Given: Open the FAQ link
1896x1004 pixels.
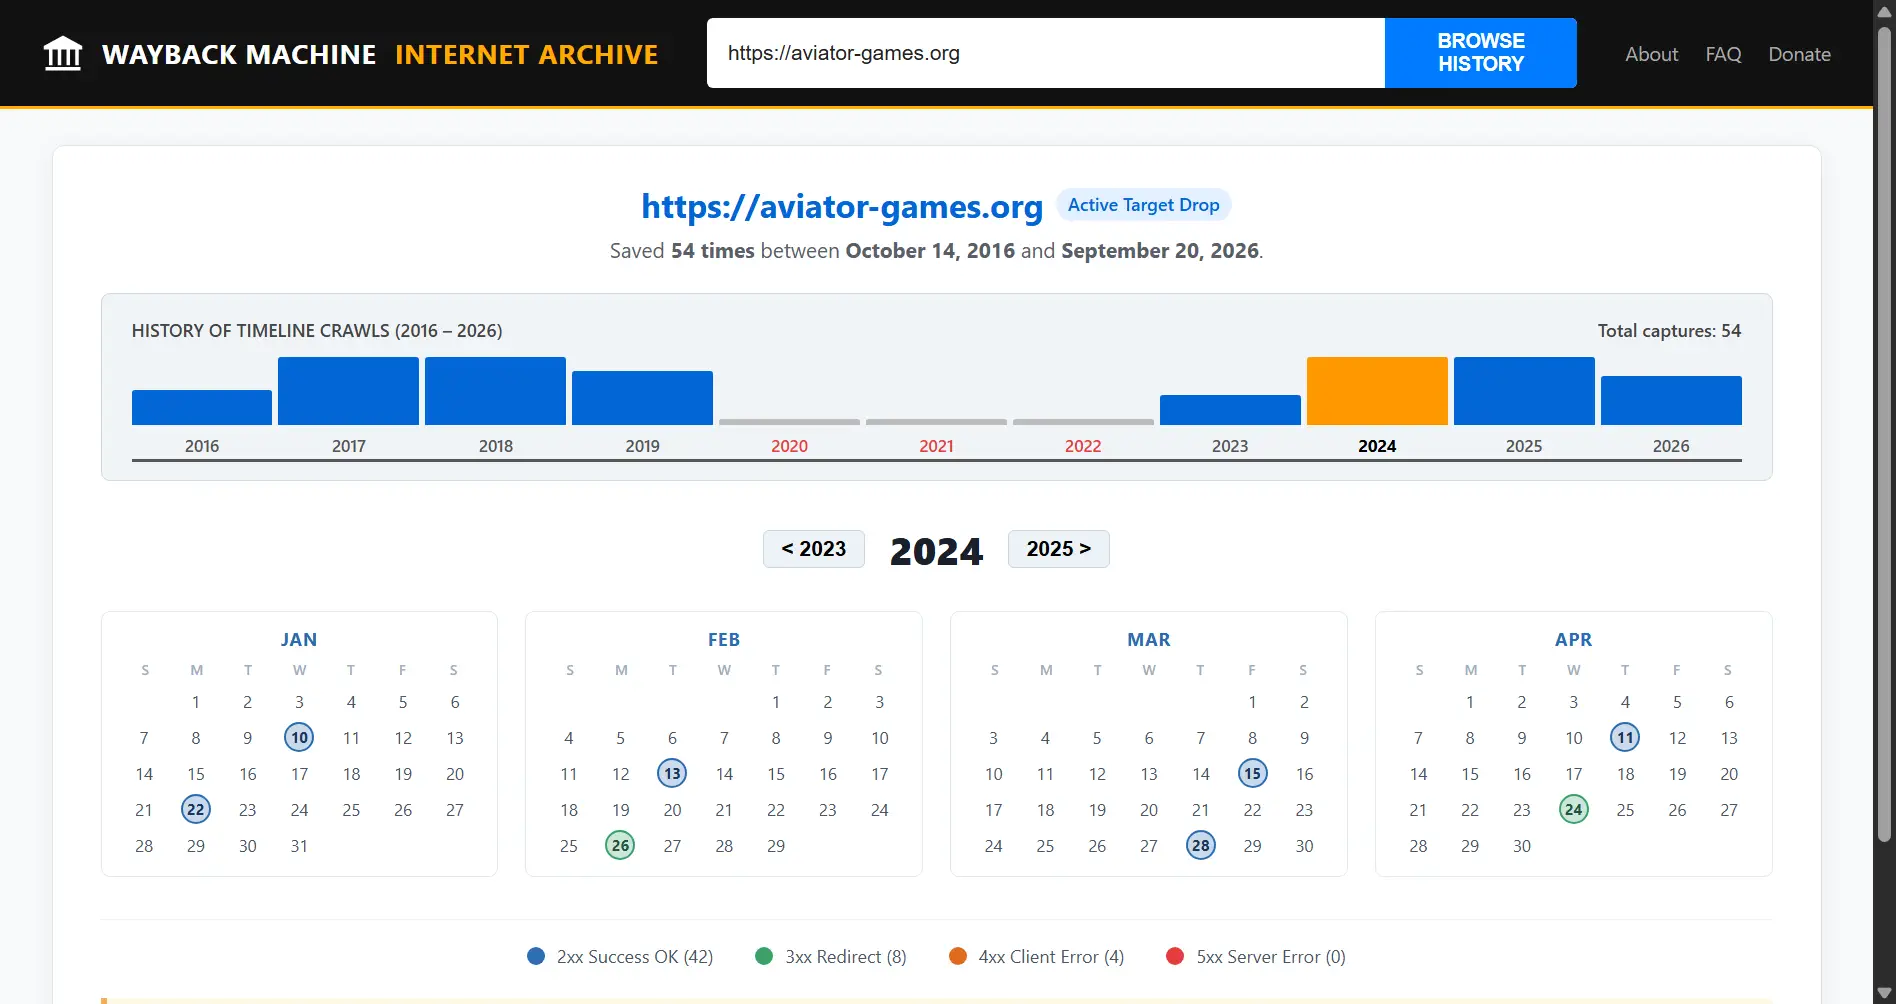Looking at the screenshot, I should click(1723, 54).
